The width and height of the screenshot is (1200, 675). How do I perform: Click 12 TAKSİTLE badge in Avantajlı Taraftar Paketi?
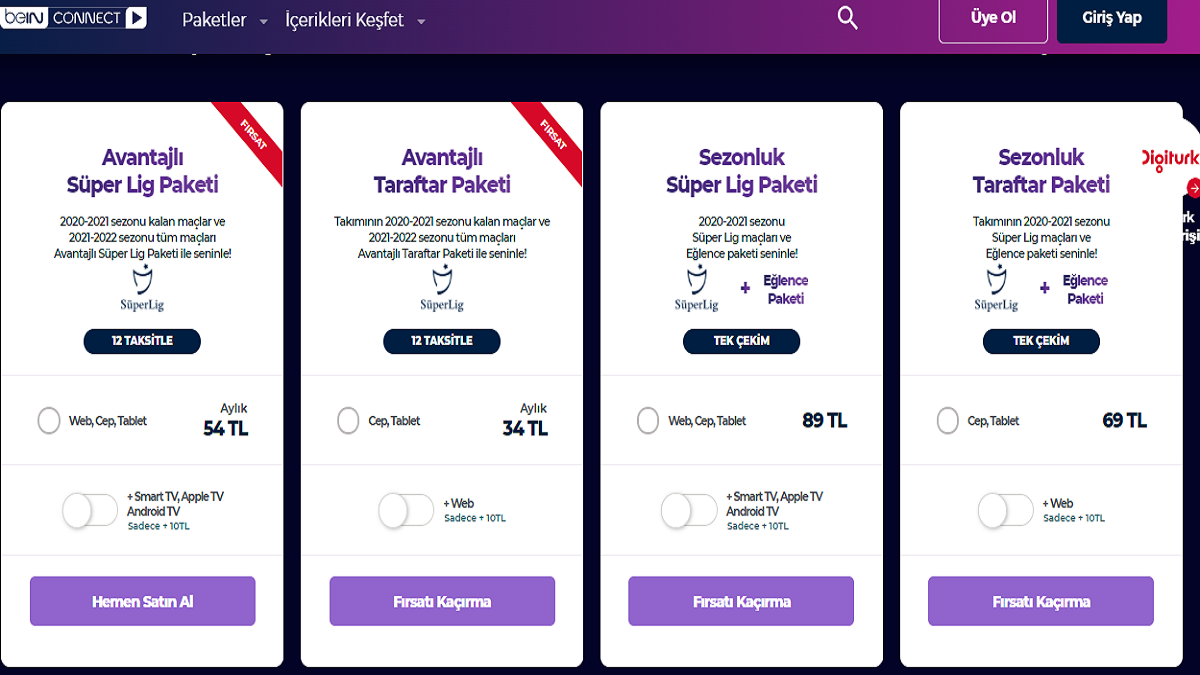click(x=442, y=341)
